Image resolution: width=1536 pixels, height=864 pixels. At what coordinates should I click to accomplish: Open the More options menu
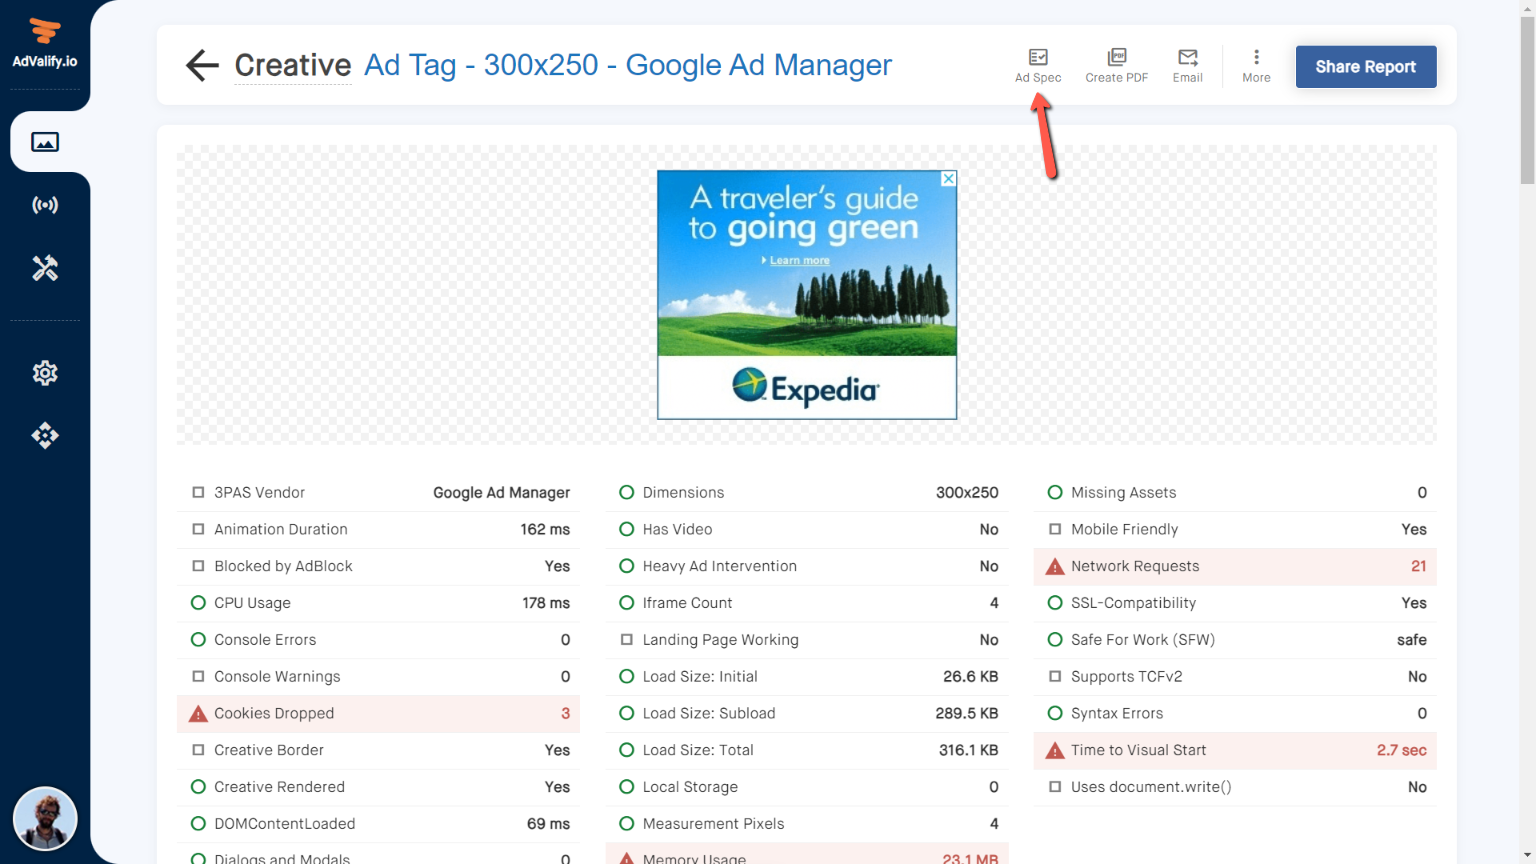click(1256, 66)
